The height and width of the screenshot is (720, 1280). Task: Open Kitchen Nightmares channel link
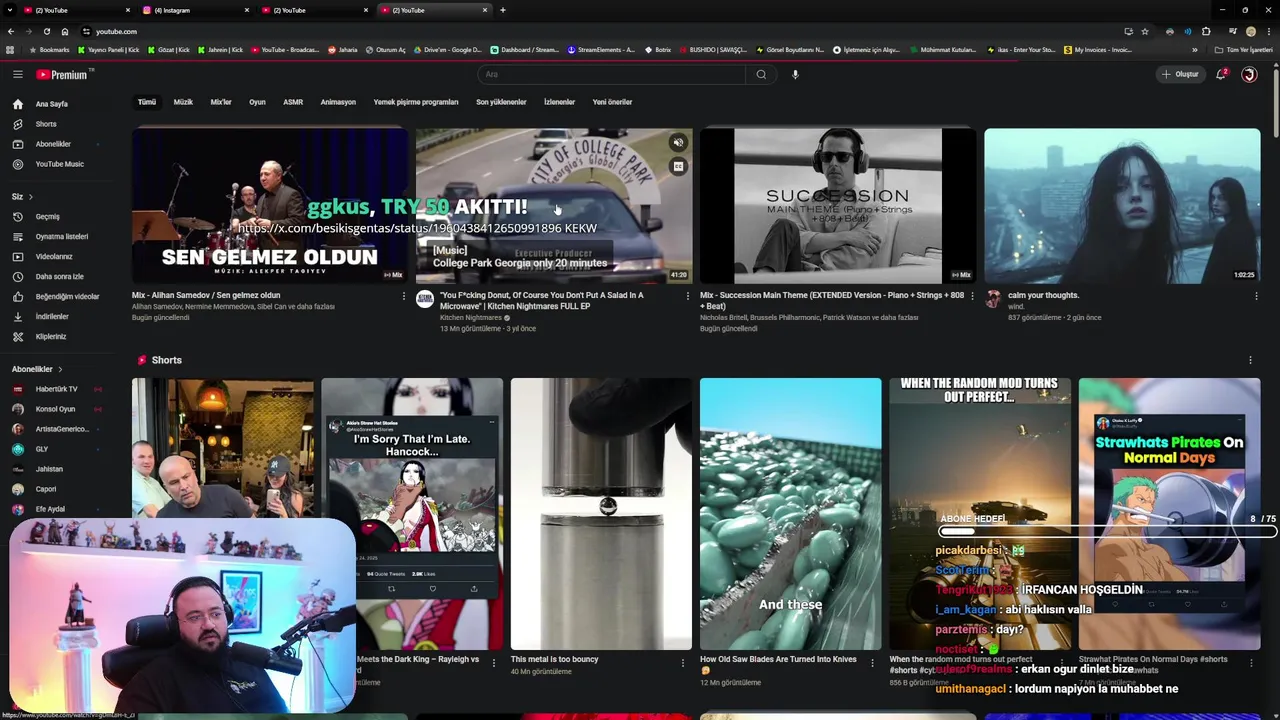click(471, 318)
